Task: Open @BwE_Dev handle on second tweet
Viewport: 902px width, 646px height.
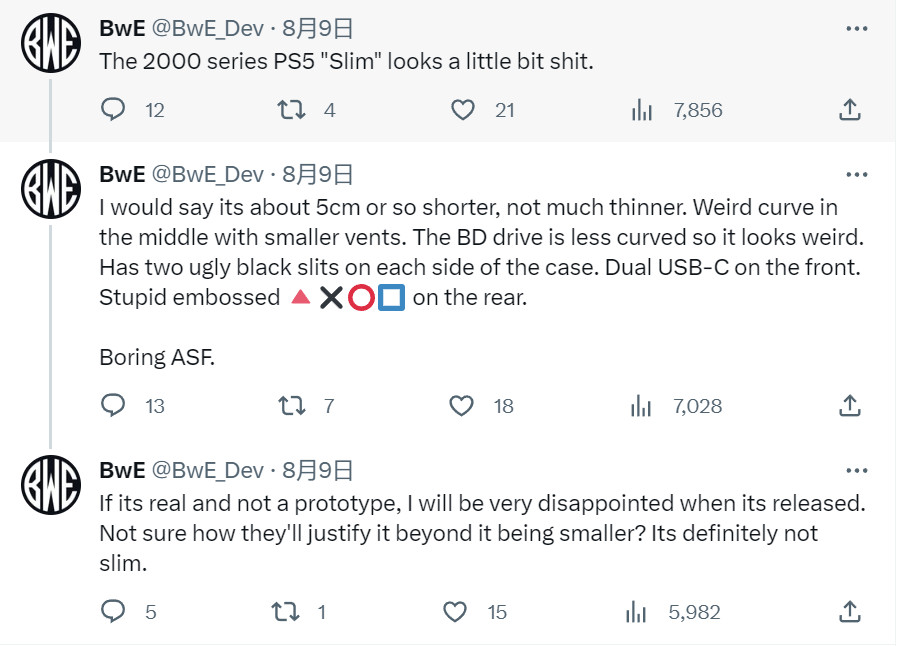Action: point(207,175)
